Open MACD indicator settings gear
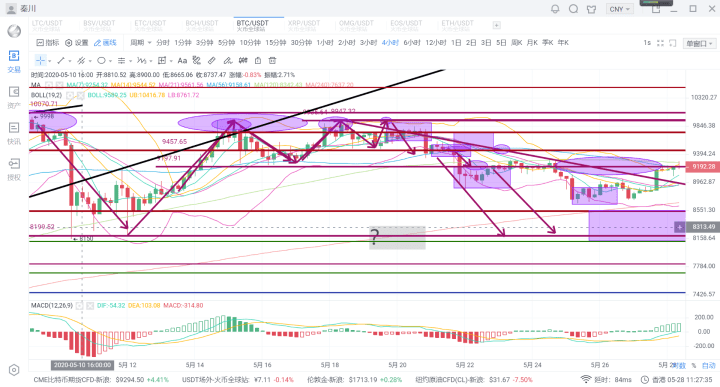The image size is (720, 387). tap(79, 305)
